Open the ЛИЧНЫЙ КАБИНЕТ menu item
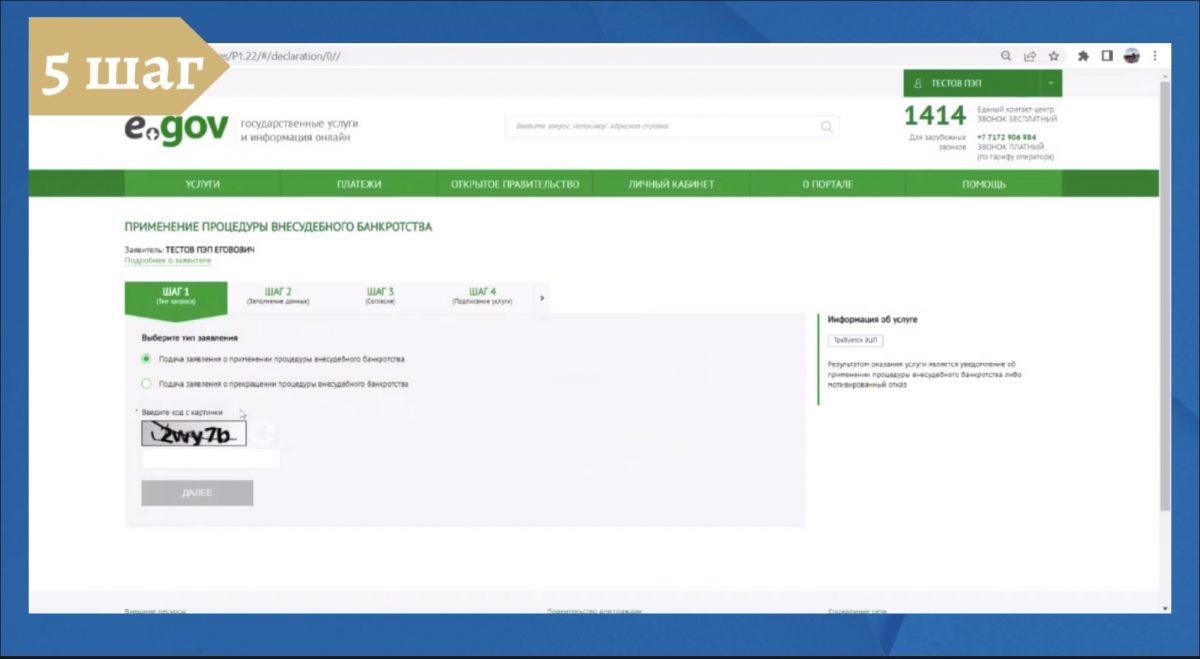The image size is (1200, 659). (671, 184)
